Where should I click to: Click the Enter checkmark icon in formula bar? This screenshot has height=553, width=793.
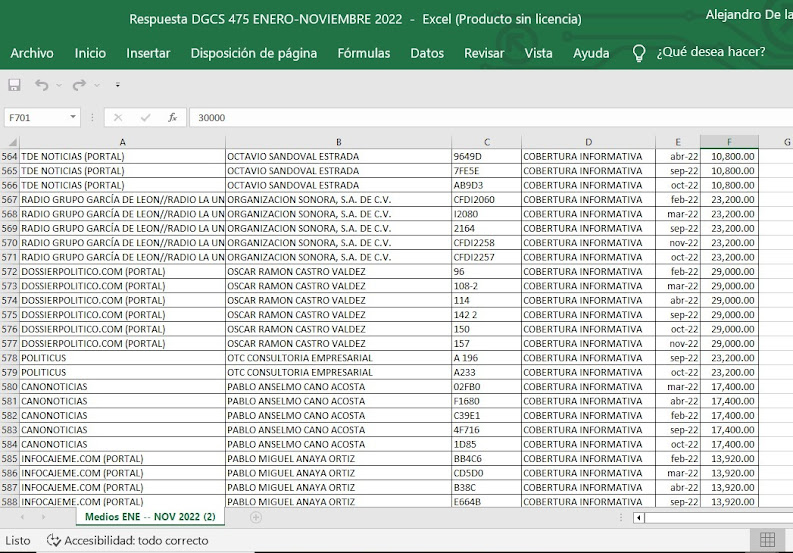(x=146, y=117)
